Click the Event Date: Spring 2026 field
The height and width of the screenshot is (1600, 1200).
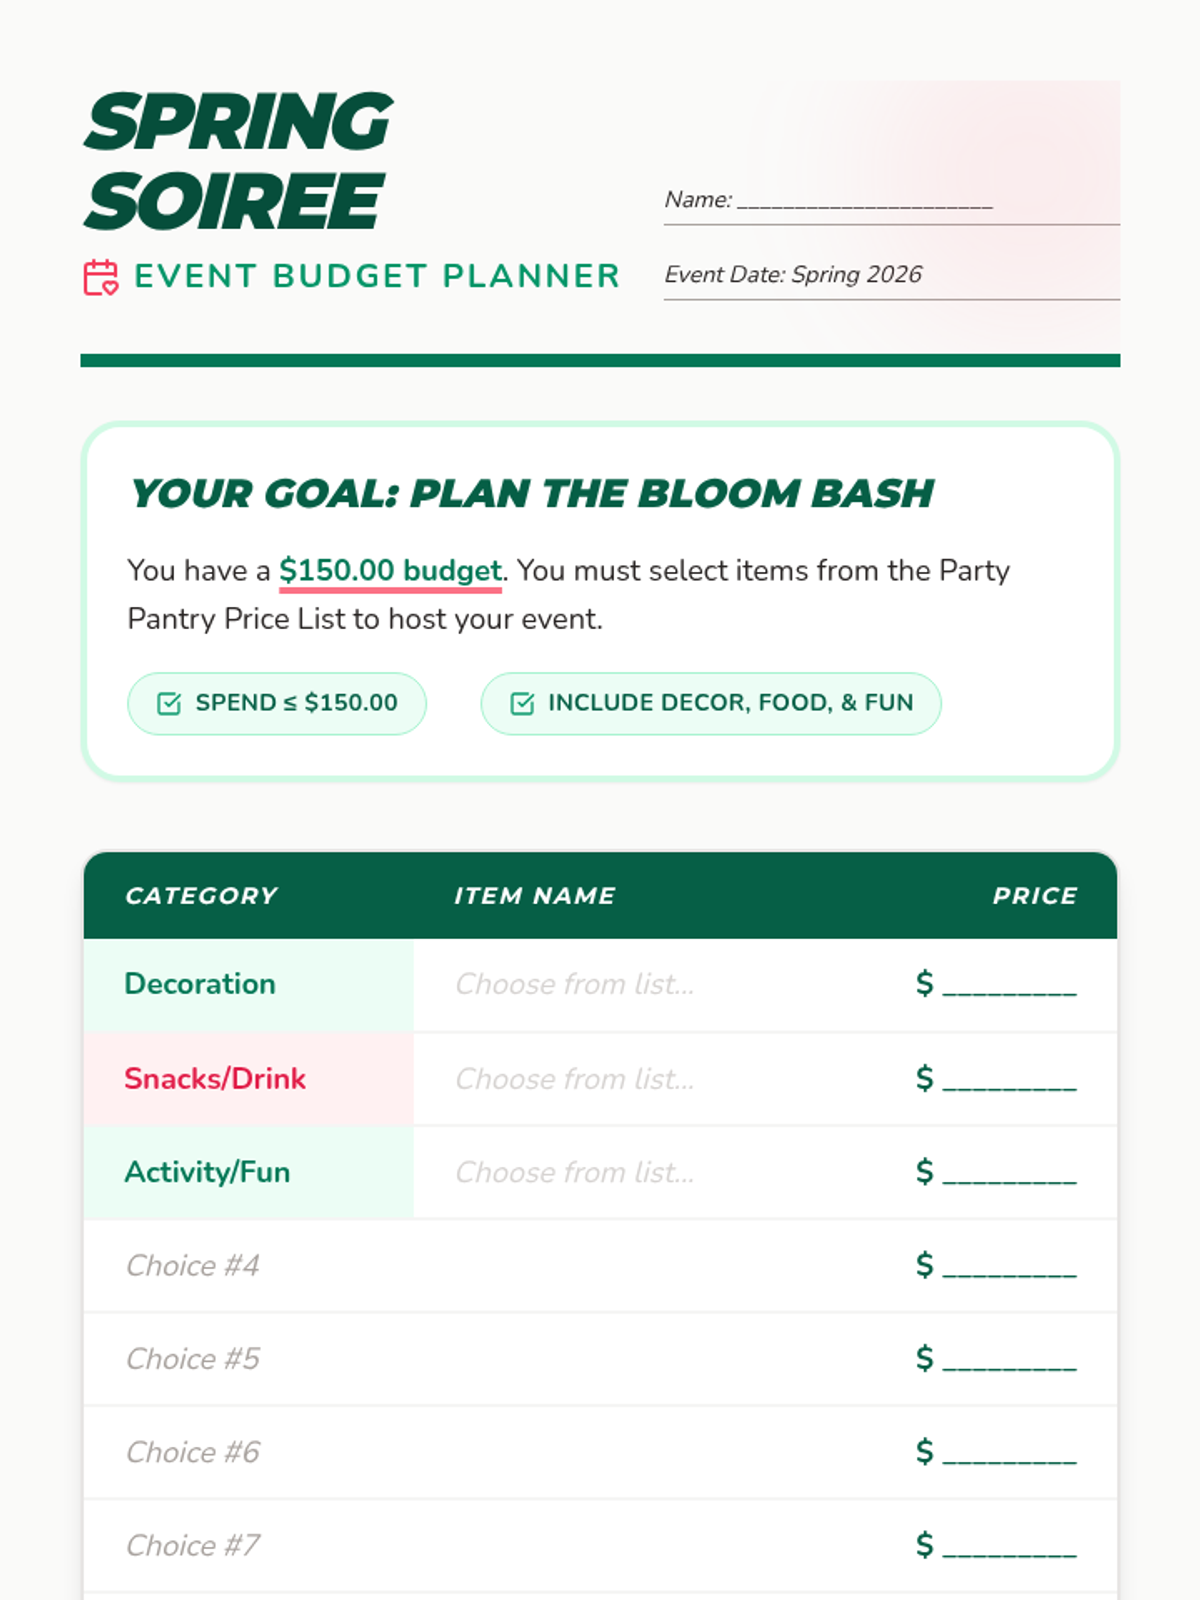pyautogui.click(x=892, y=275)
